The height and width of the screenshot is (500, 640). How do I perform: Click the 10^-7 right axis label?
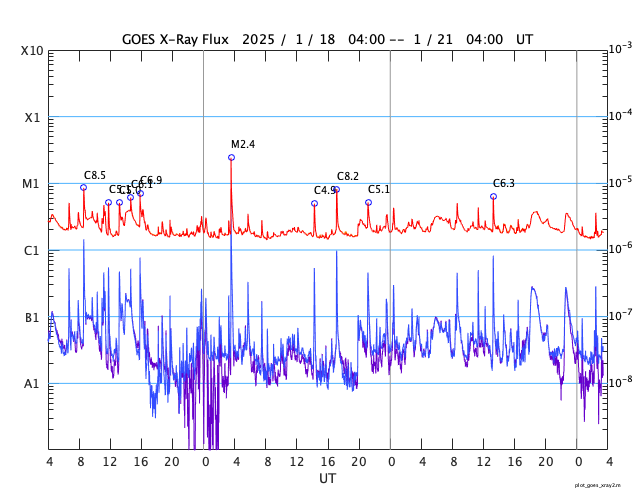(x=620, y=315)
